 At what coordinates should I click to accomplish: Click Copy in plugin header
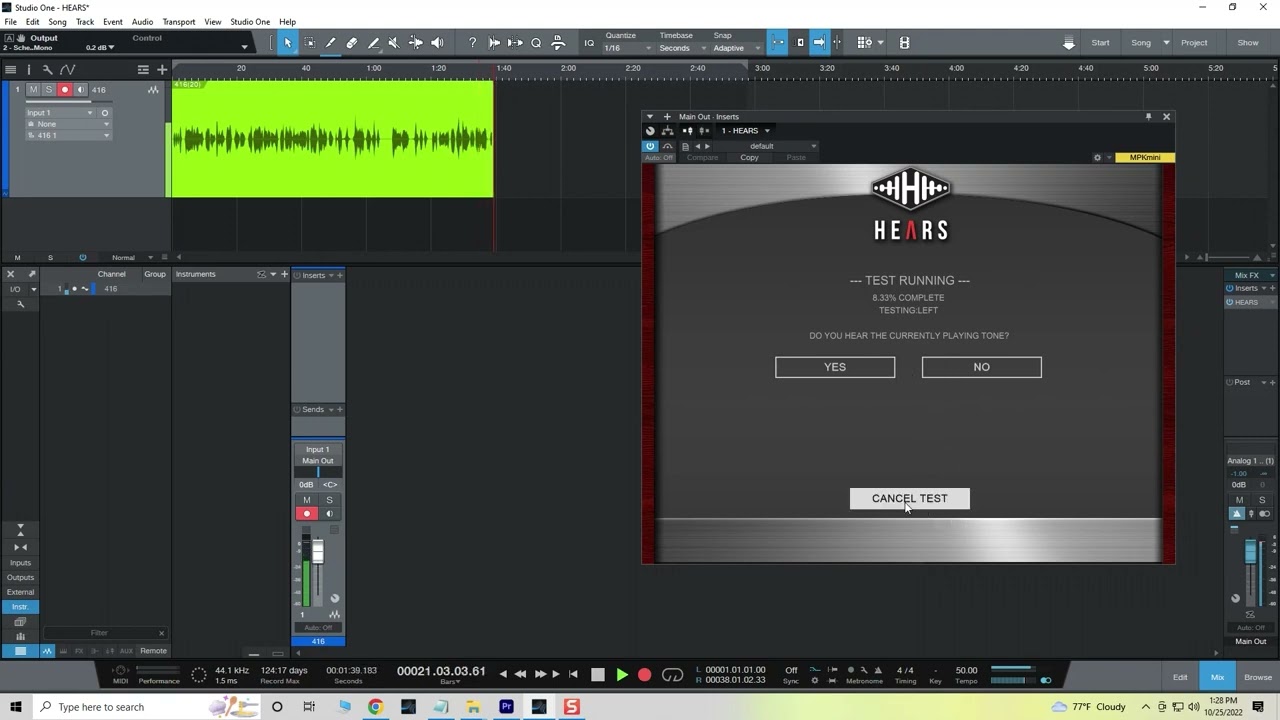tap(749, 158)
